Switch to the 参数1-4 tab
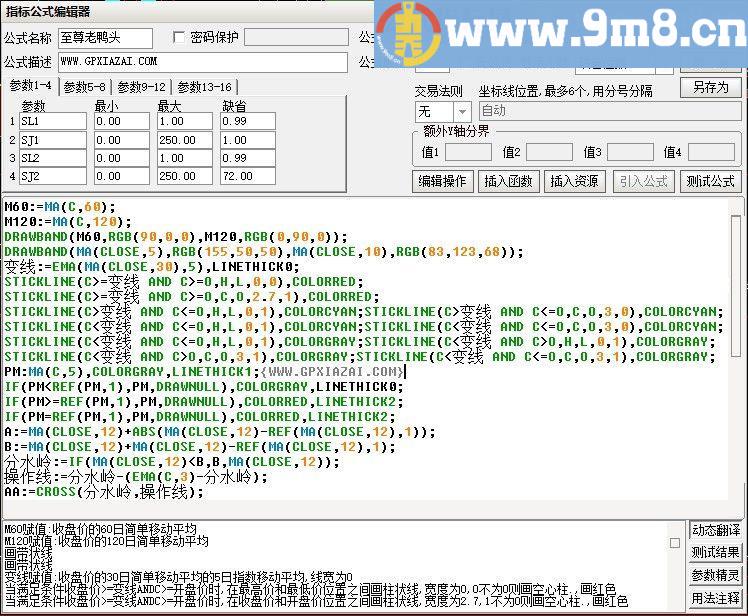The image size is (748, 616). point(31,86)
